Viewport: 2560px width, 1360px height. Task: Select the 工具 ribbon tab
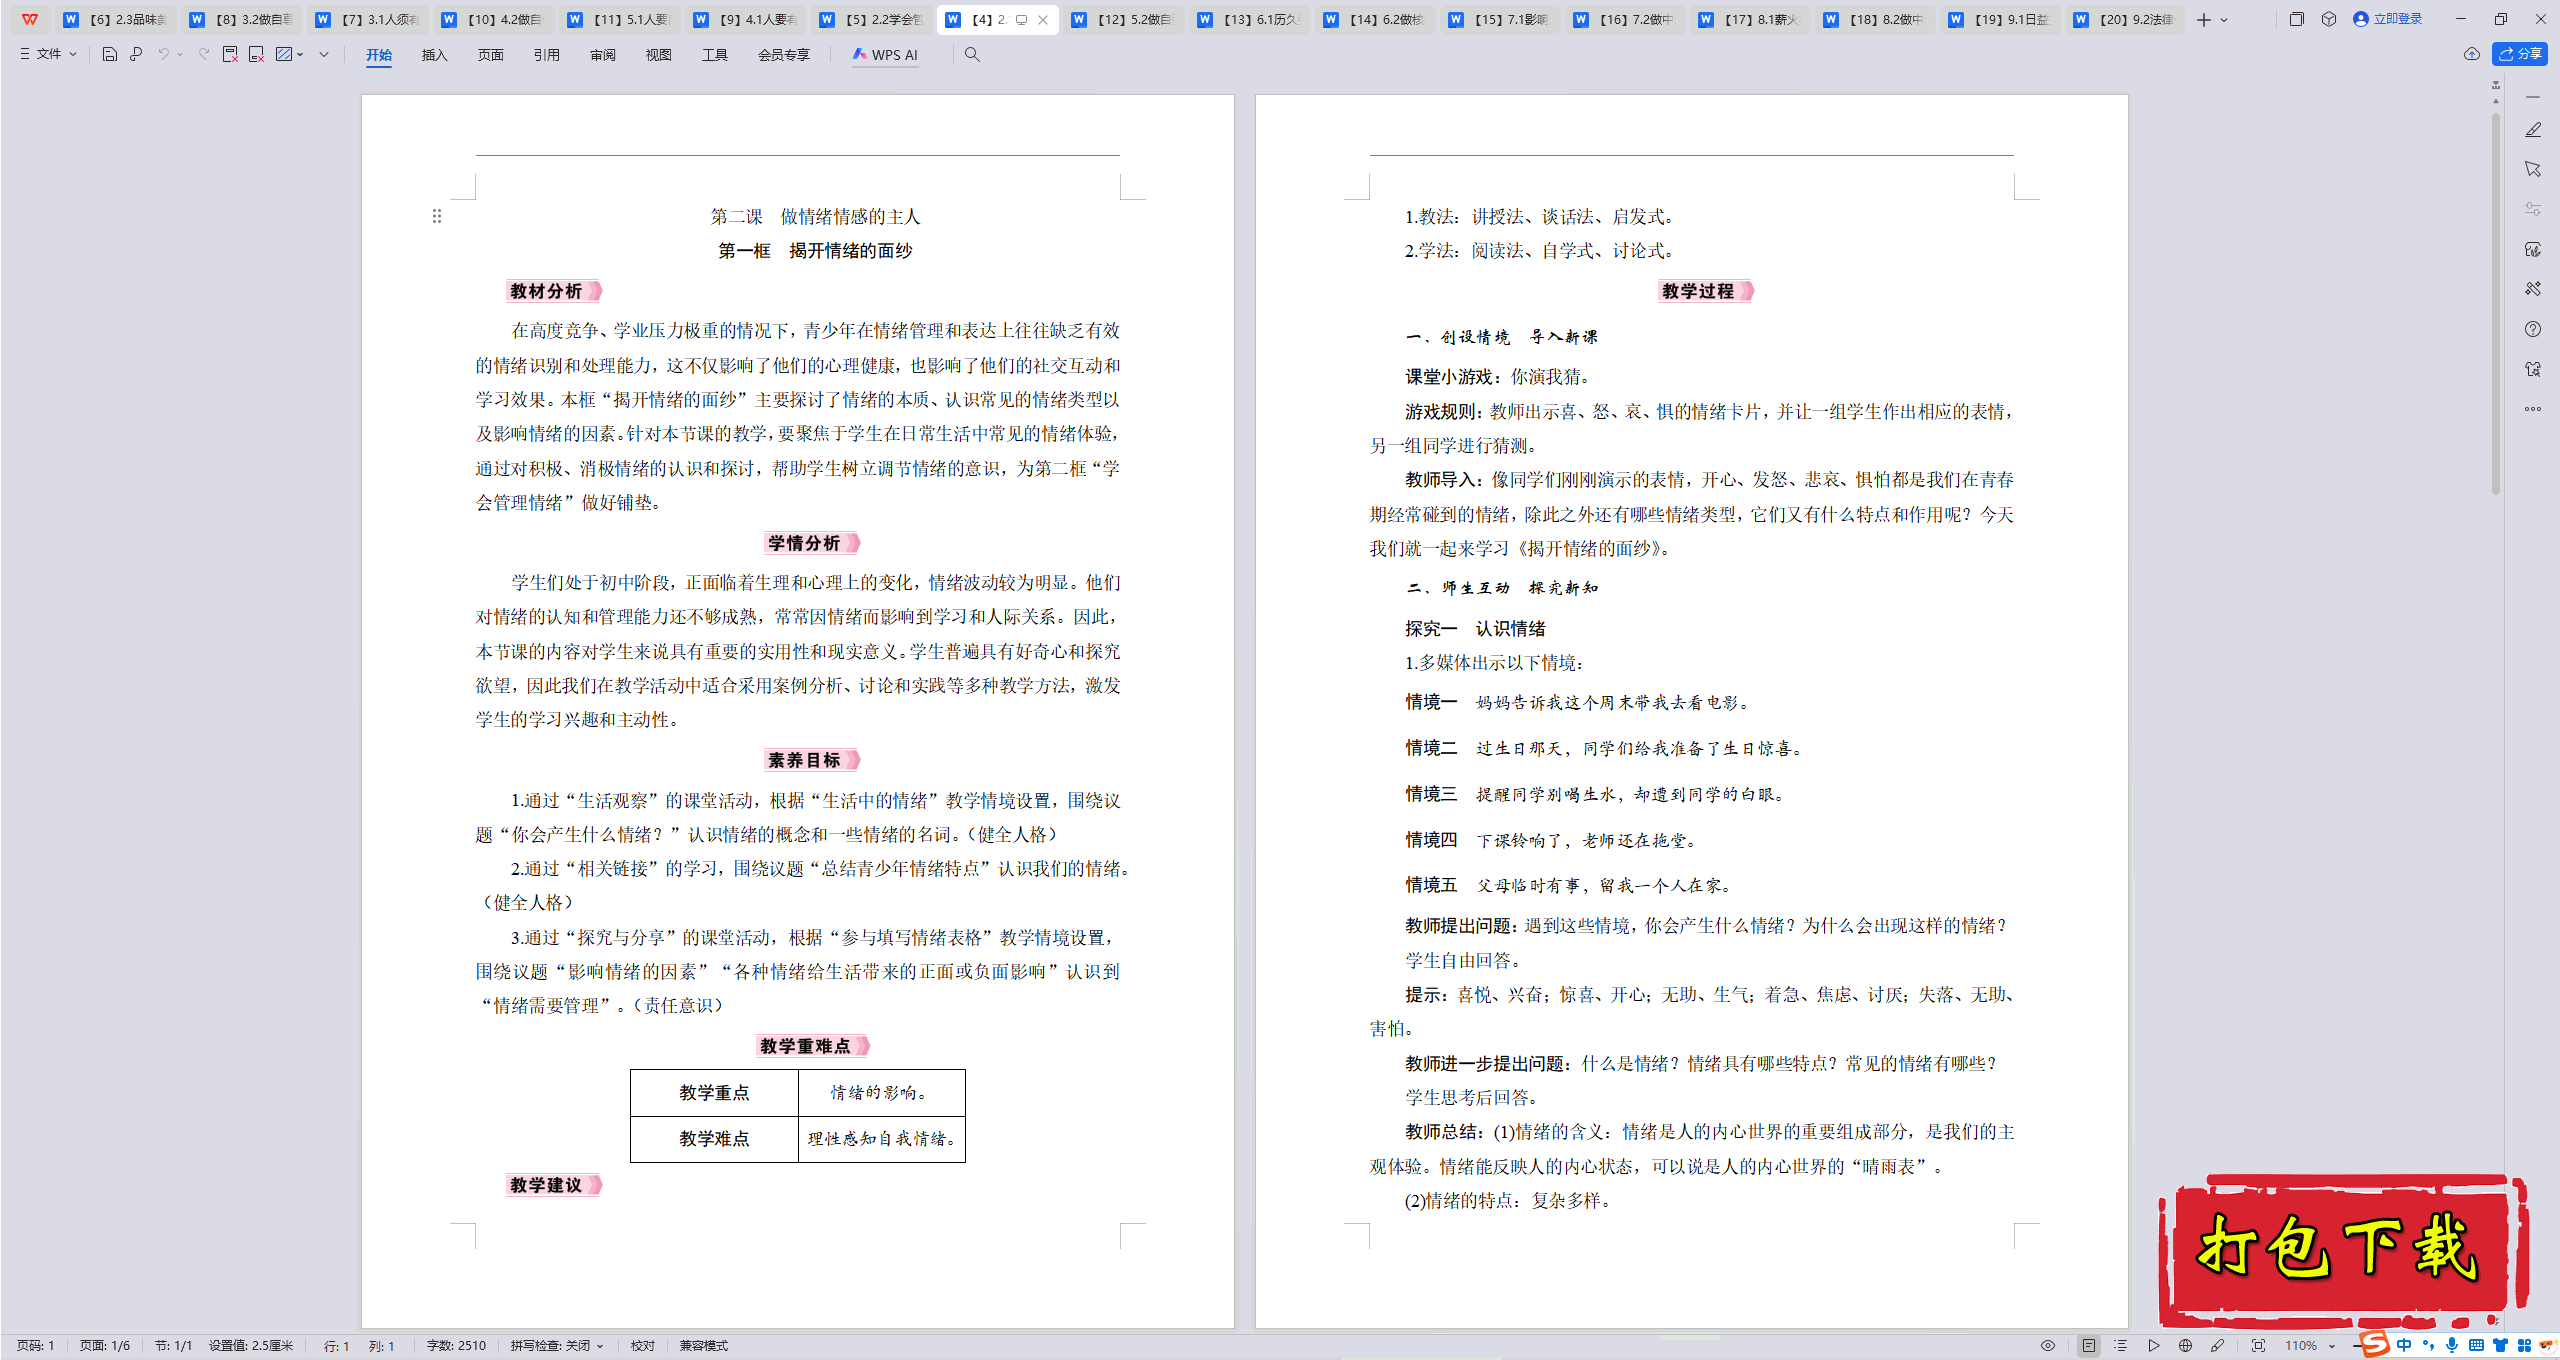pyautogui.click(x=714, y=55)
